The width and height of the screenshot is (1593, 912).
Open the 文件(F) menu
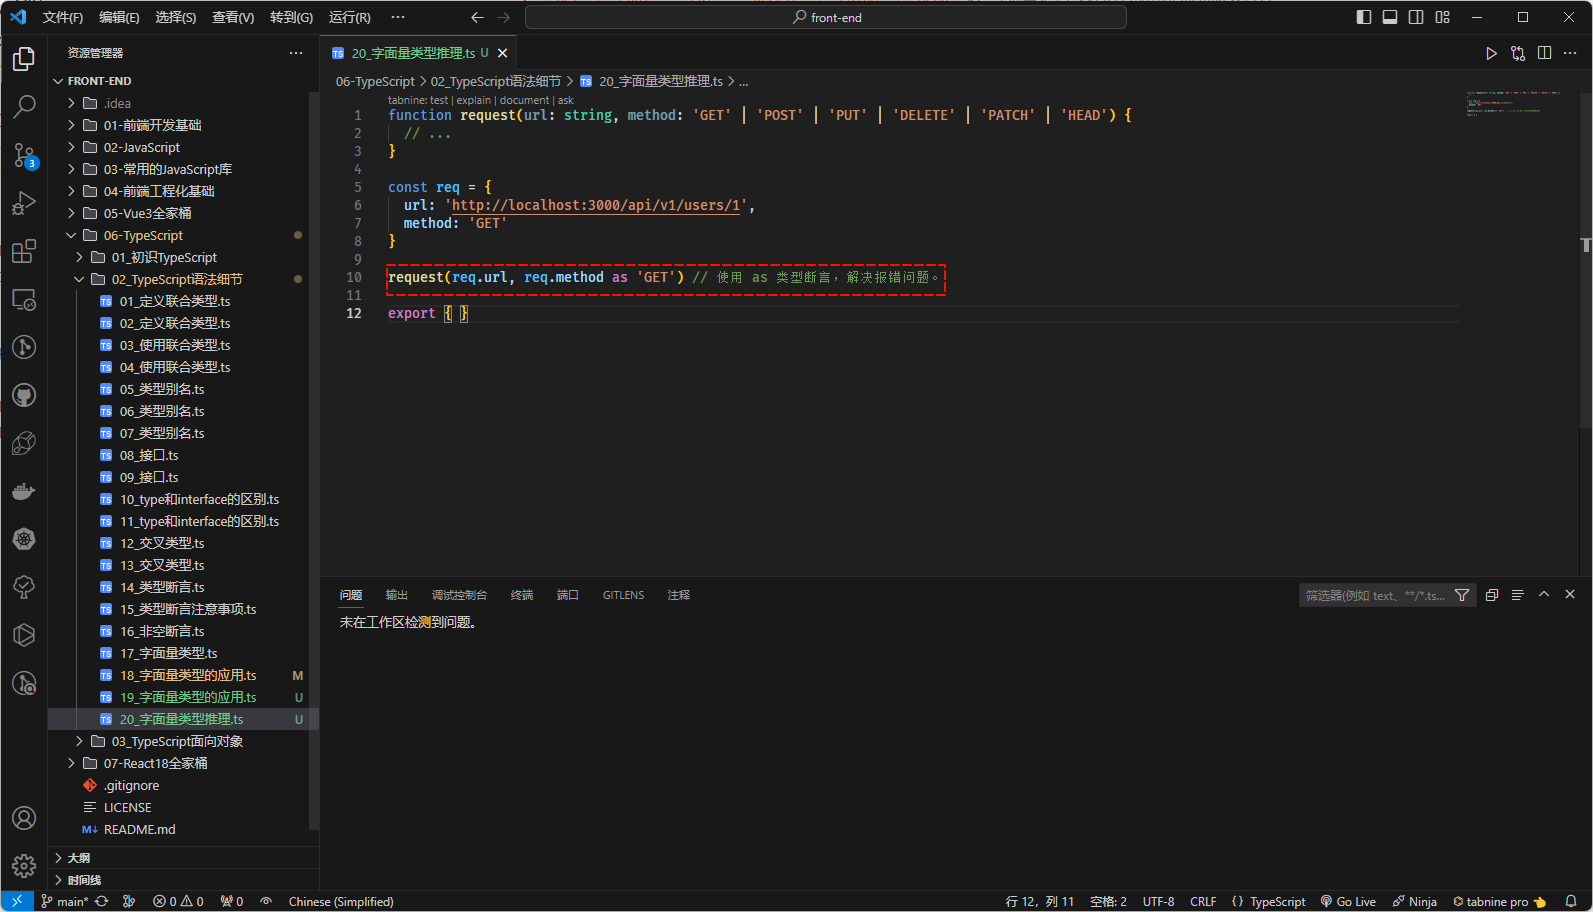(x=63, y=17)
